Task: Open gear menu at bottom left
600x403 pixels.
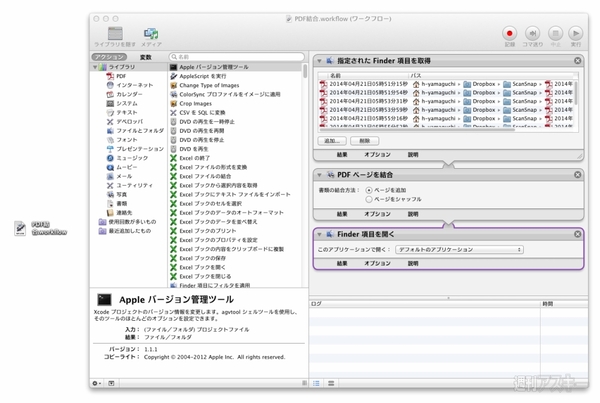Action: coord(96,383)
